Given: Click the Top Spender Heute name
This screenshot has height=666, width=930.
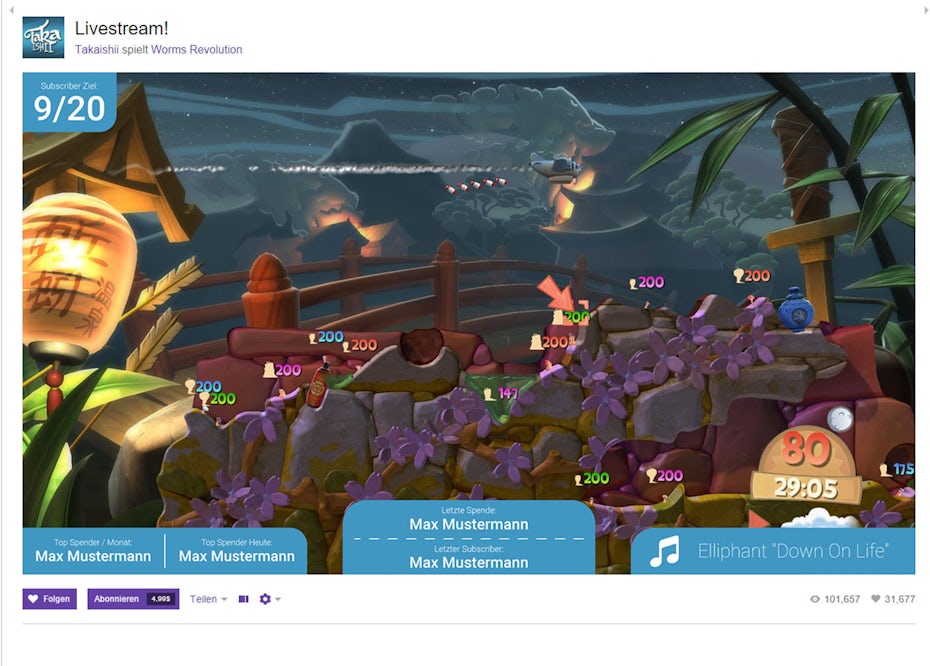Looking at the screenshot, I should pos(237,556).
